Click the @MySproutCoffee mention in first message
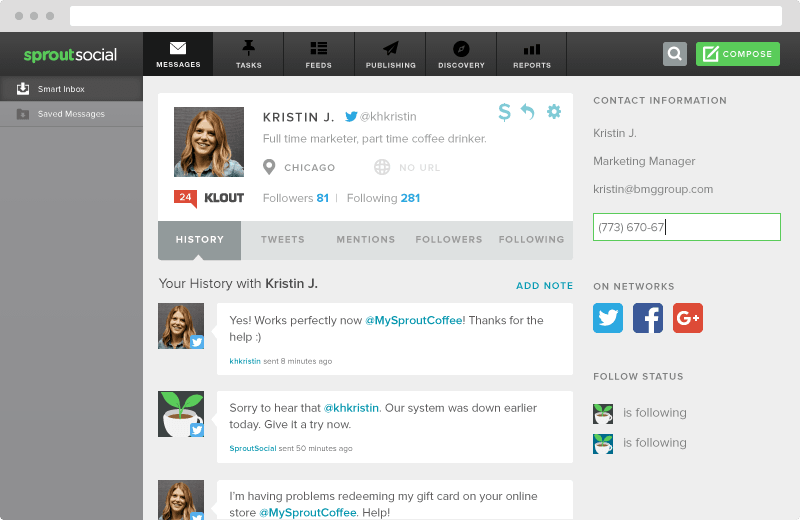This screenshot has height=520, width=800. 415,320
